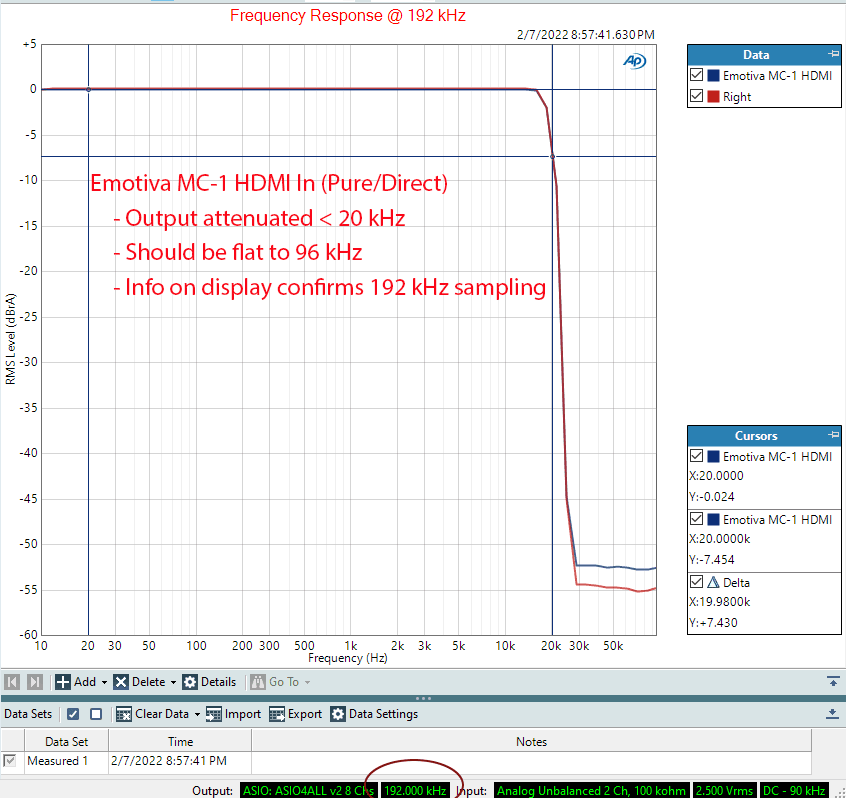
Task: Click the empty Notes cell for Measured 1
Action: click(x=531, y=761)
